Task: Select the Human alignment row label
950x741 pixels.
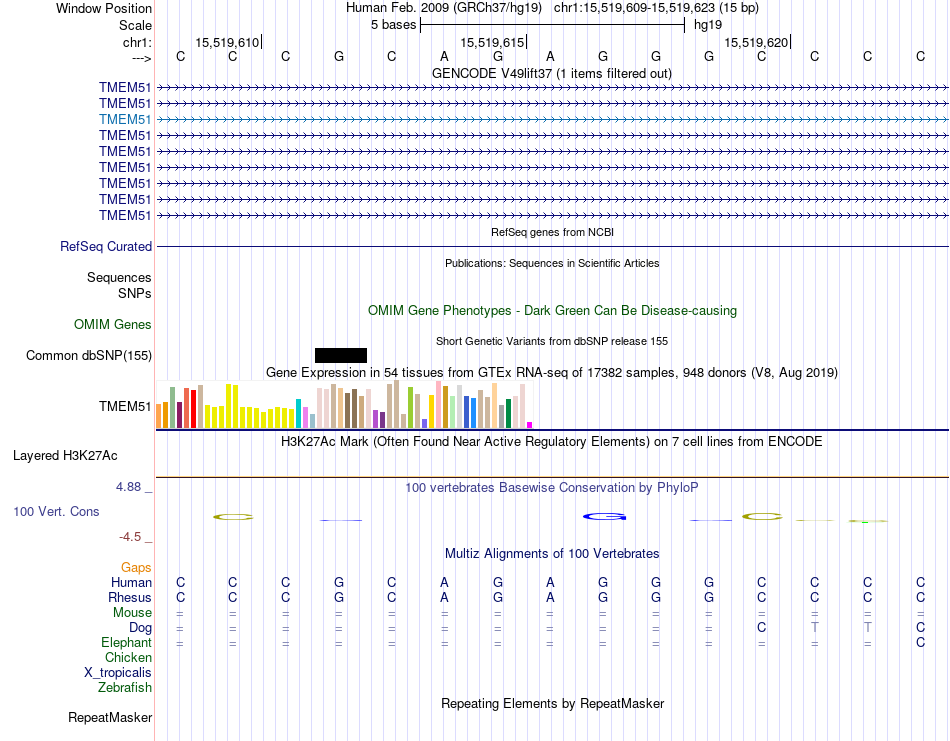Action: [131, 582]
